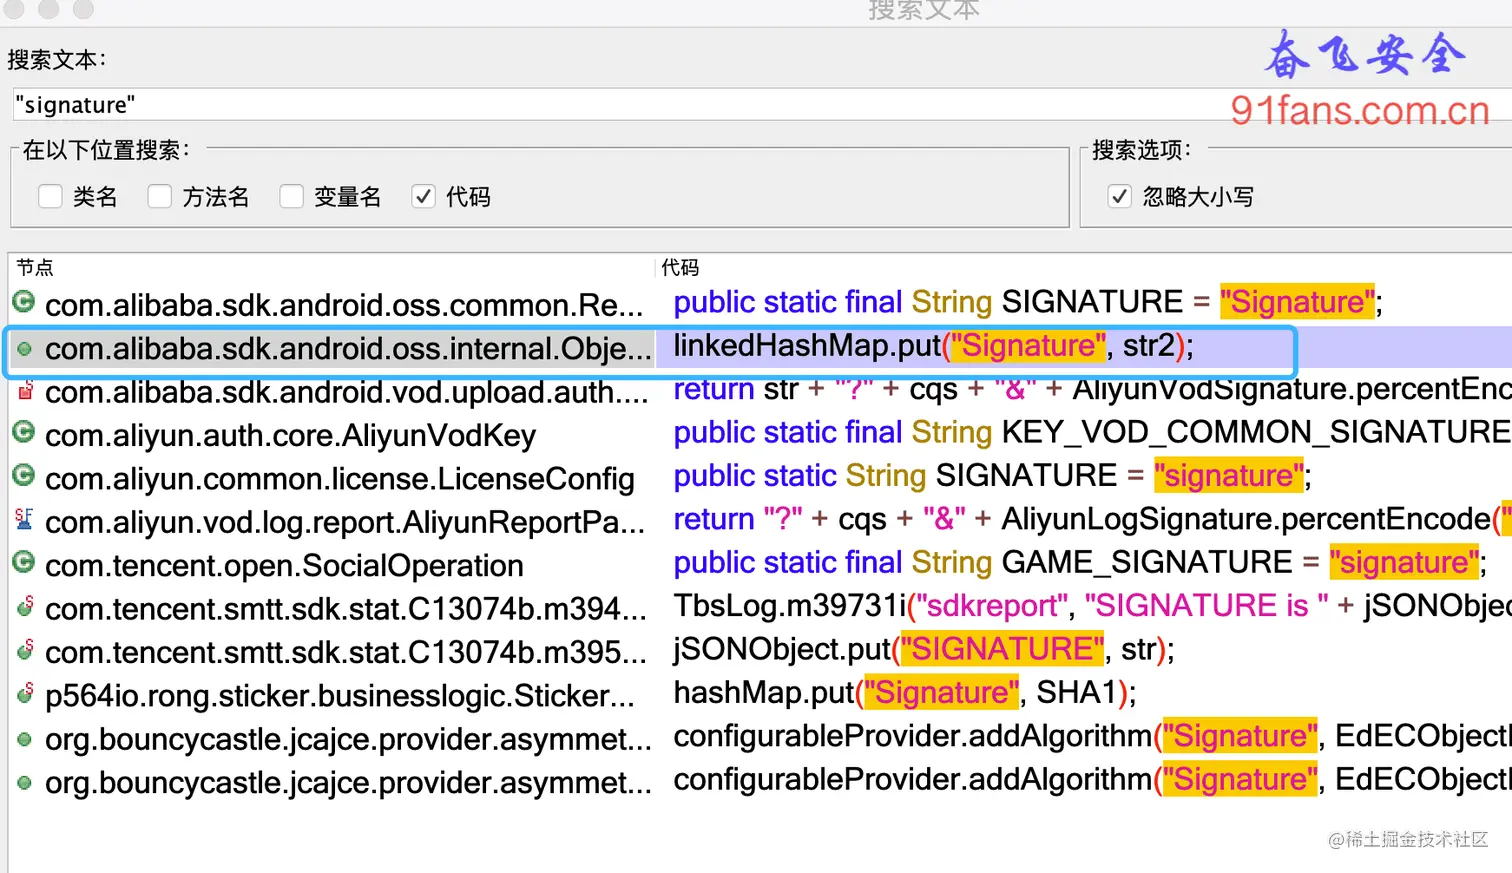Click code 'public static String SIGNATURE = "signature"'
The height and width of the screenshot is (873, 1512).
[992, 475]
